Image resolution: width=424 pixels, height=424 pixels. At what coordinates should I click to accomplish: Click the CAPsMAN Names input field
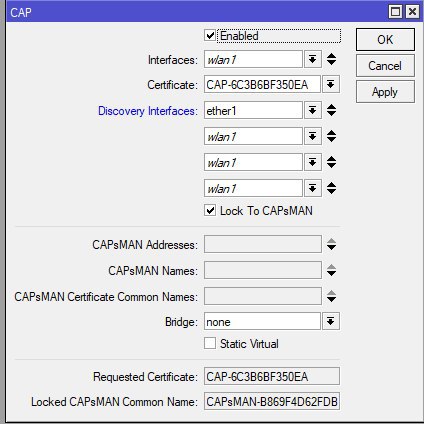[263, 270]
